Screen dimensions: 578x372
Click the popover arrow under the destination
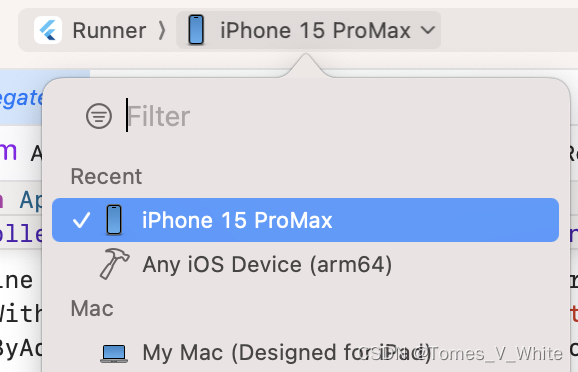pyautogui.click(x=305, y=66)
